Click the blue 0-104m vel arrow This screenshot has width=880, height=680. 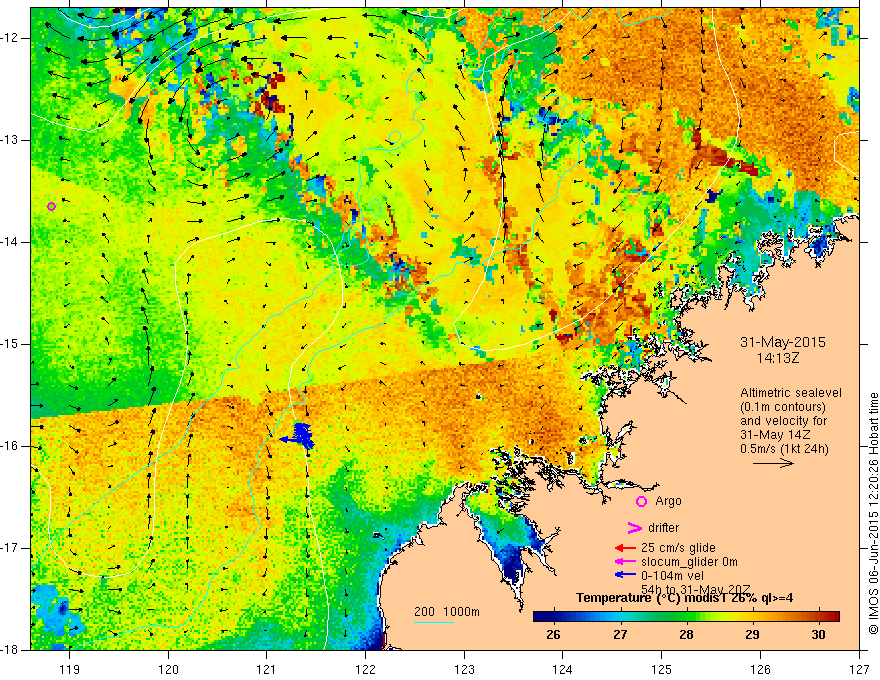point(625,575)
